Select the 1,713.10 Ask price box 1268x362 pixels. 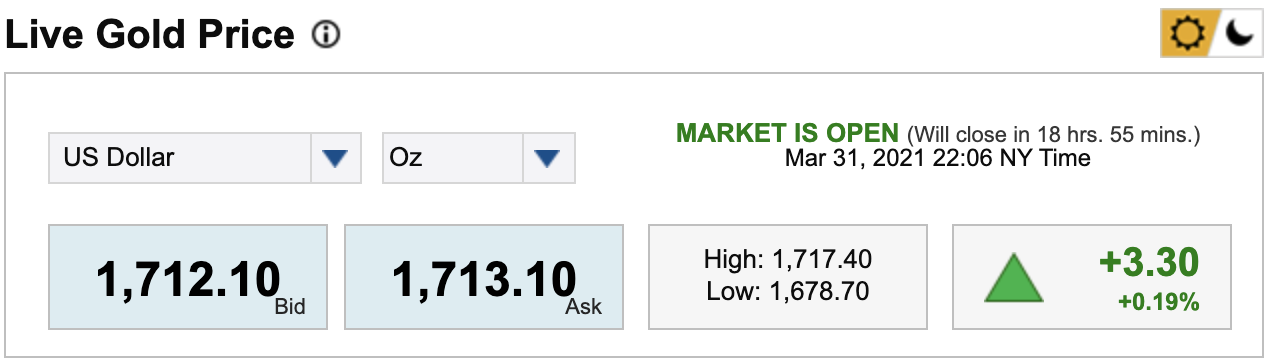point(484,277)
